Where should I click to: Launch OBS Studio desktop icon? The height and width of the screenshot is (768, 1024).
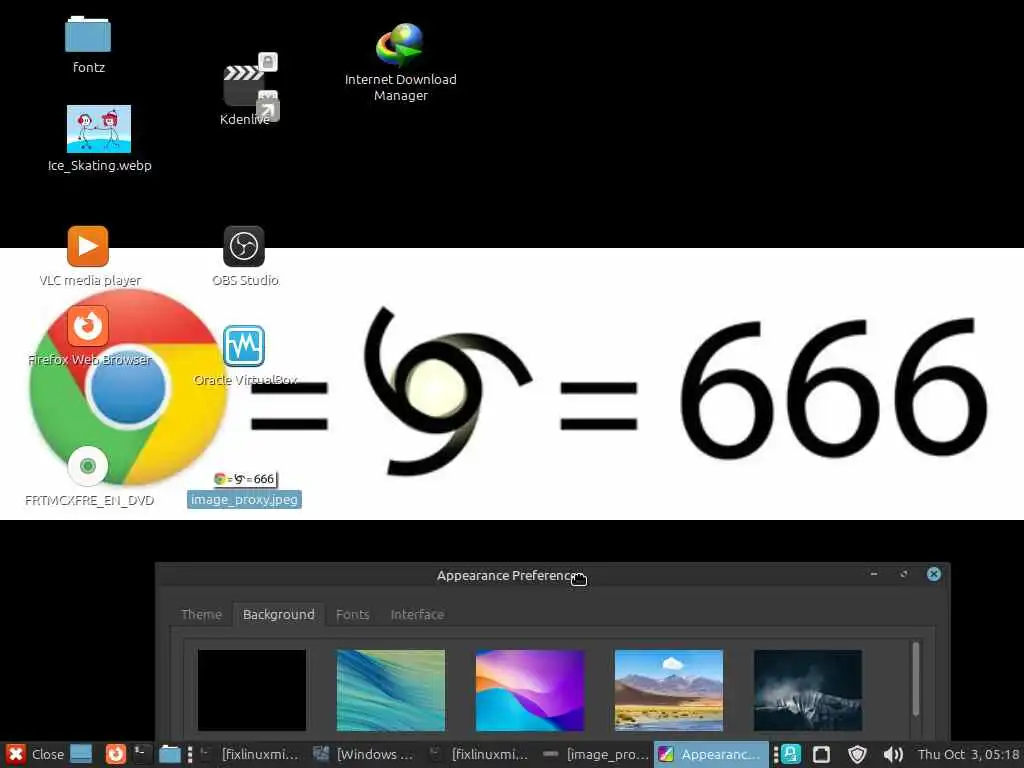point(244,246)
